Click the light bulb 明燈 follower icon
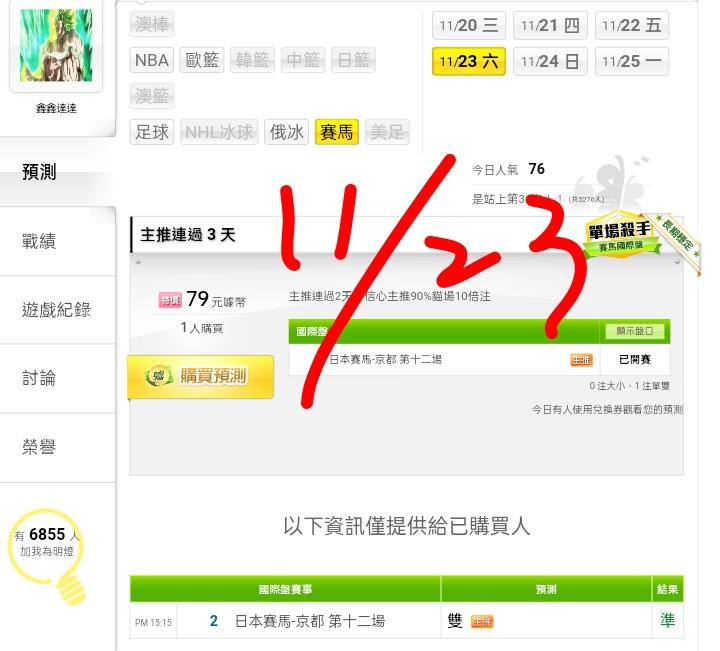 click(48, 556)
